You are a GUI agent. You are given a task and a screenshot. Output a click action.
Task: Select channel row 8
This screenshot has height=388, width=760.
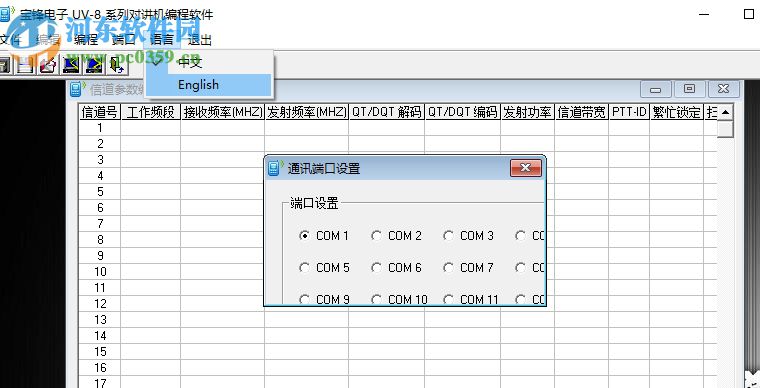(99, 240)
